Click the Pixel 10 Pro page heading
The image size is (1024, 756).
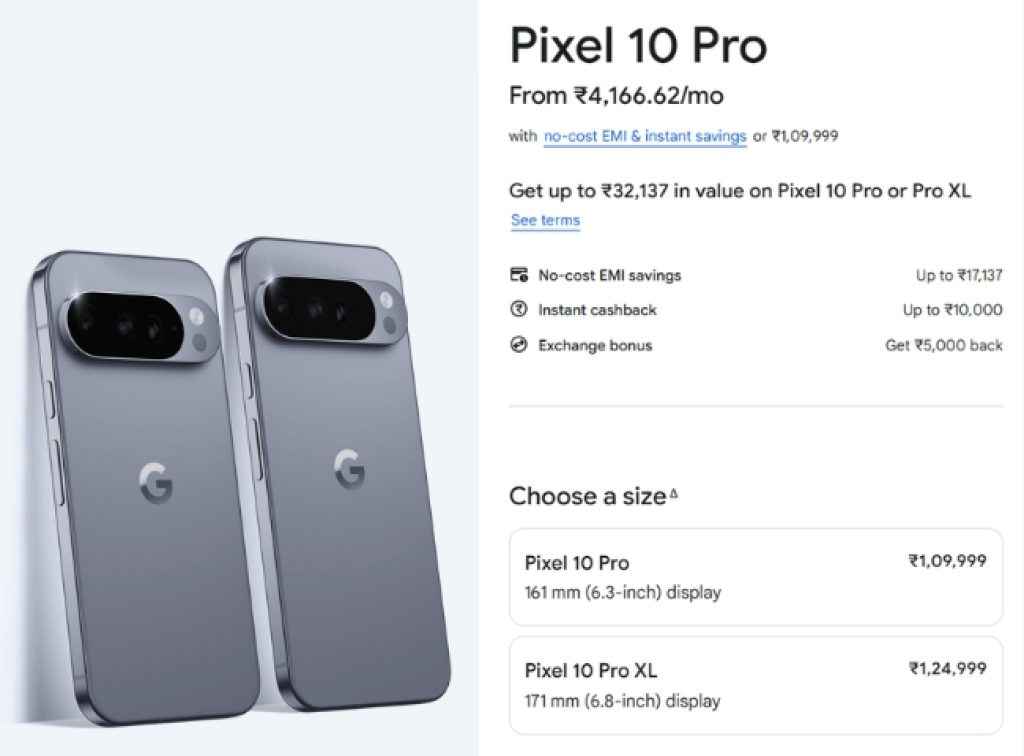[638, 46]
